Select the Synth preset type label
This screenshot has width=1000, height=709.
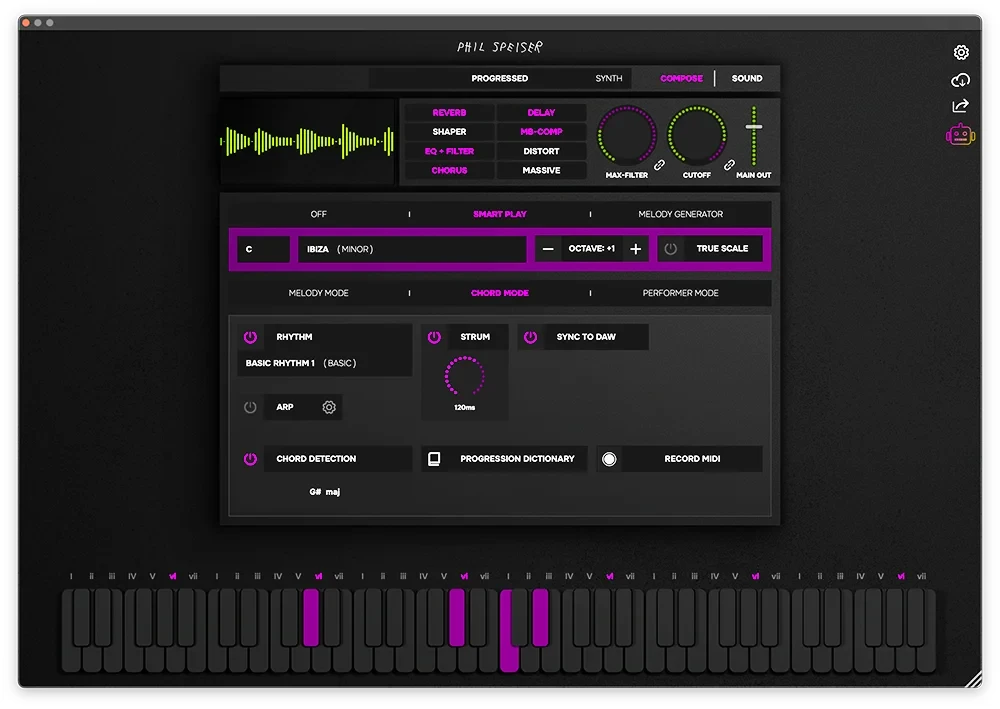click(x=608, y=78)
